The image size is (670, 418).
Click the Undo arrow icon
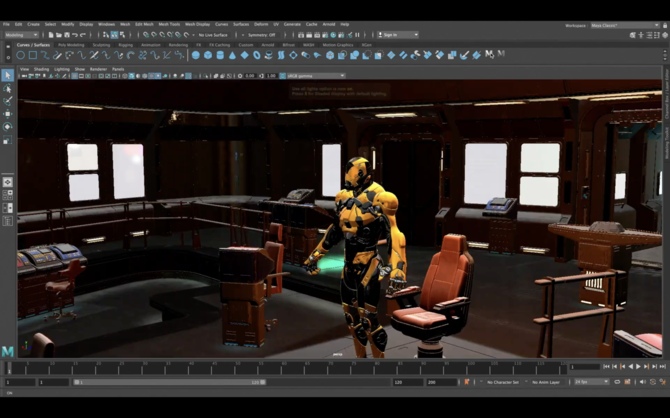tap(75, 35)
